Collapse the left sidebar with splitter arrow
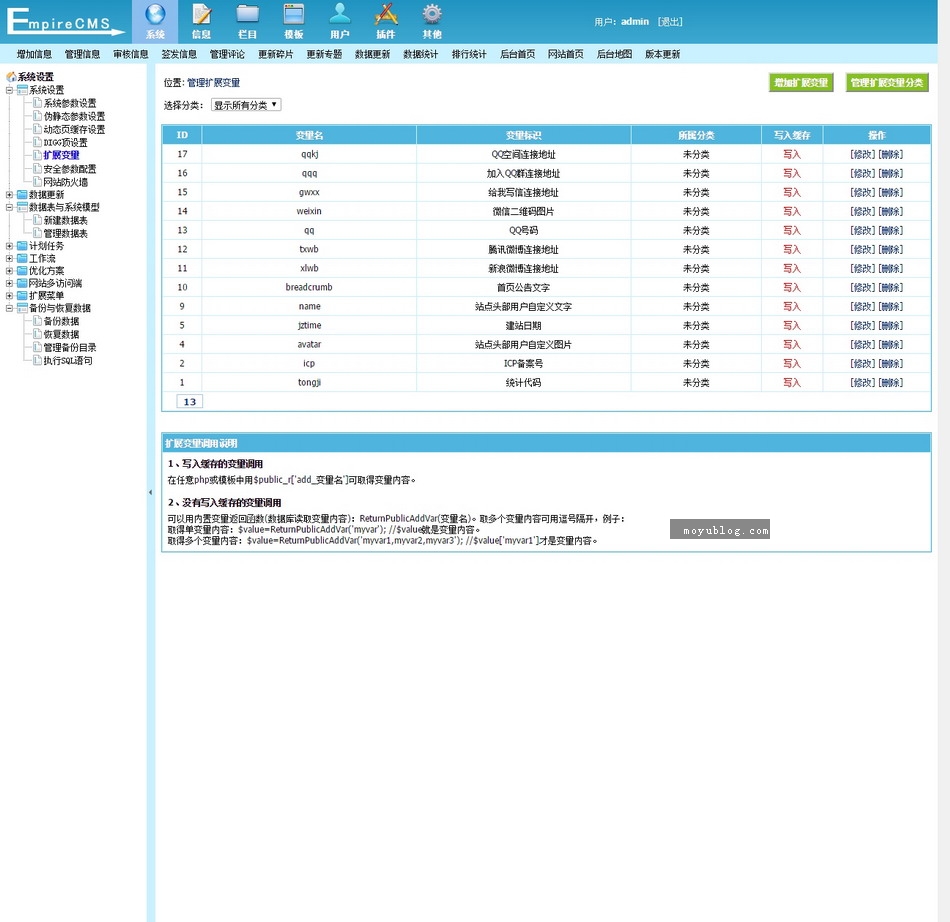Image resolution: width=950 pixels, height=922 pixels. click(150, 492)
